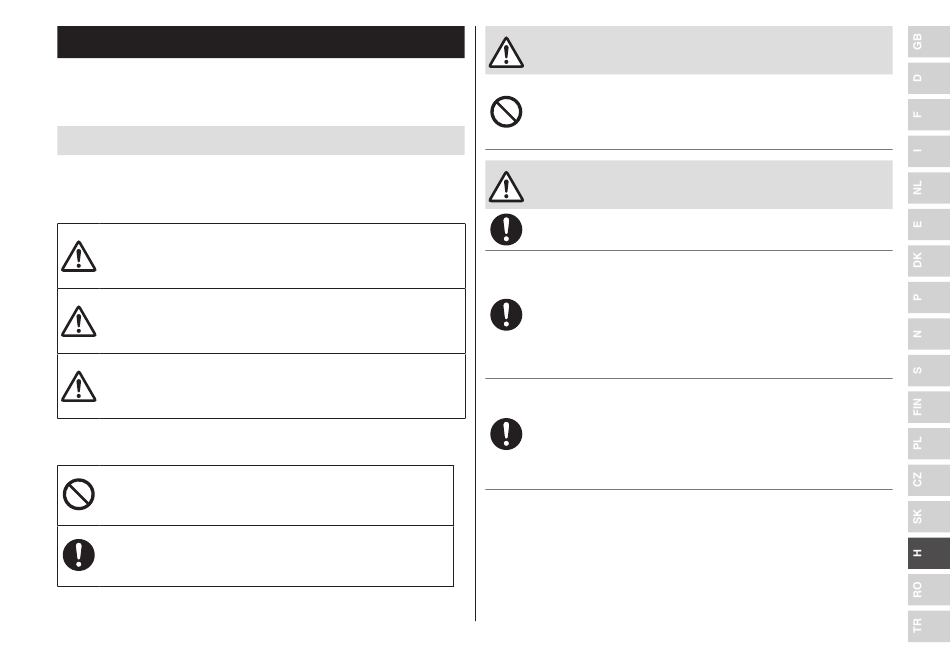This screenshot has height=668, width=950.
Task: Click the middle warning triangle in the left three-row table
Action: click(78, 321)
